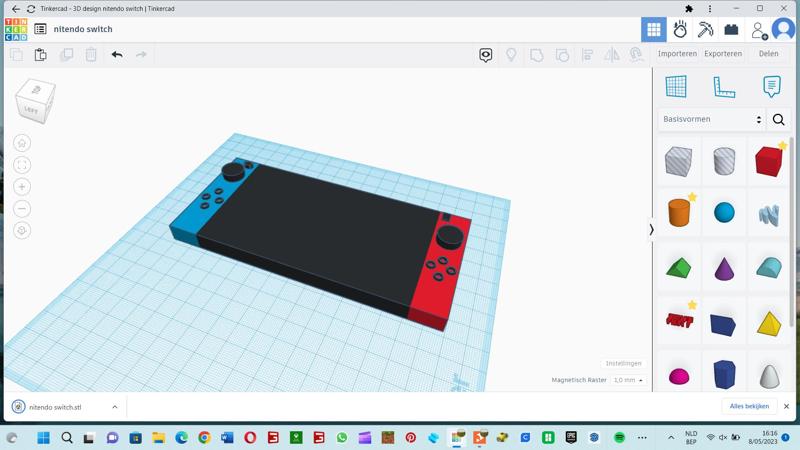Select the ruler tool
800x450 pixels.
click(x=724, y=87)
